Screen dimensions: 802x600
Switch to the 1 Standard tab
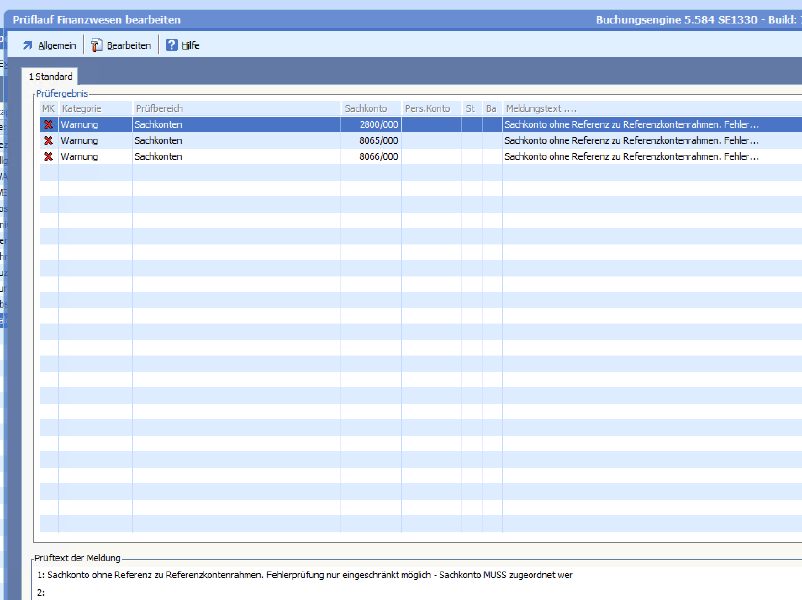[x=50, y=77]
